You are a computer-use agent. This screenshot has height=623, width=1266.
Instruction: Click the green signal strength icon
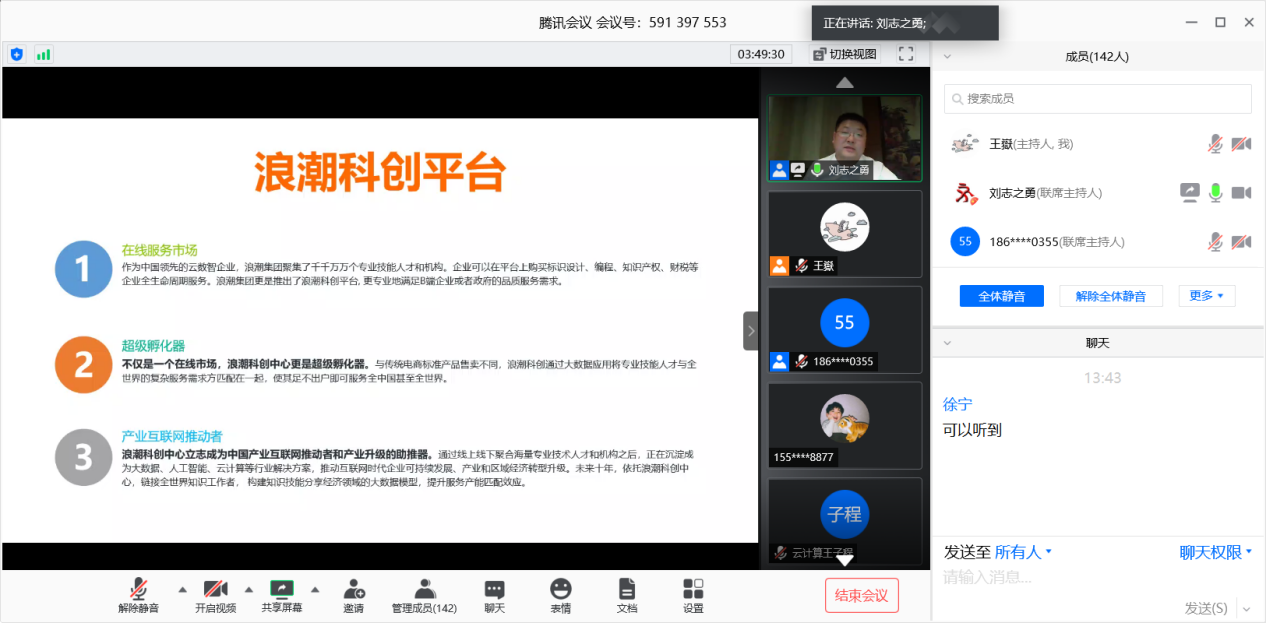pos(43,54)
